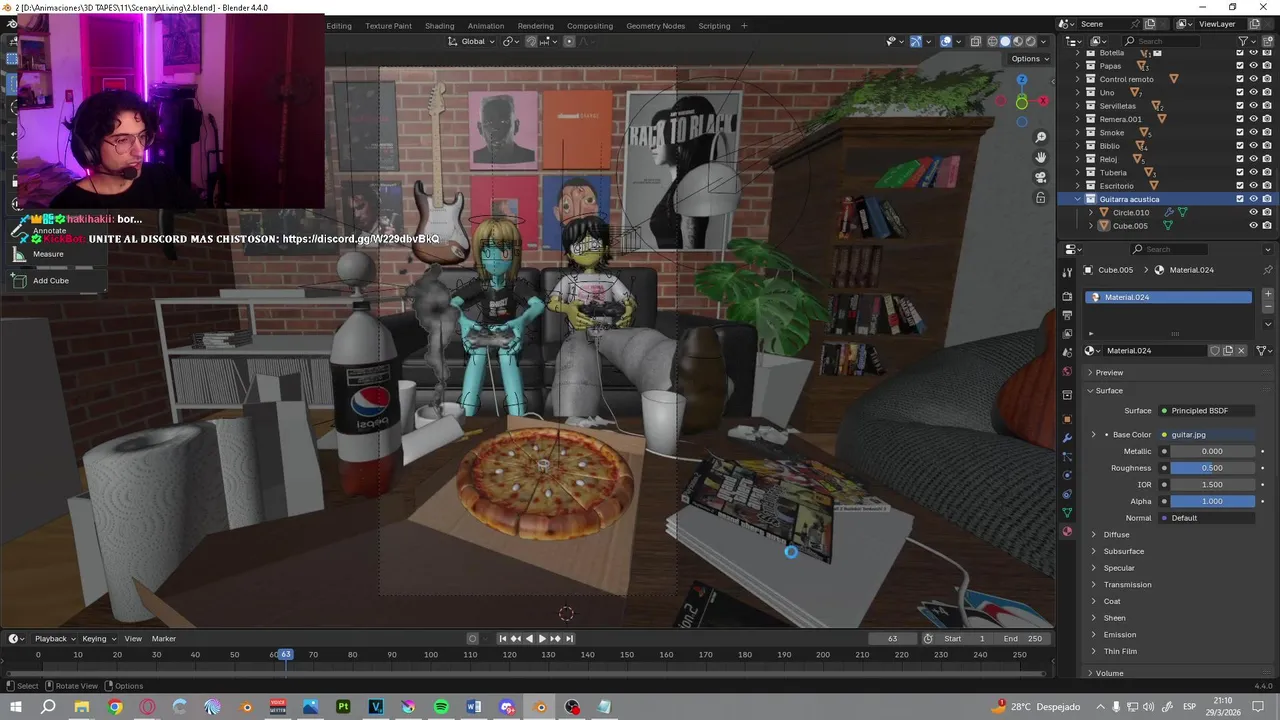The image size is (1280, 720).
Task: Uncheck the Guitarra acustica collection checkbox
Action: click(1240, 199)
